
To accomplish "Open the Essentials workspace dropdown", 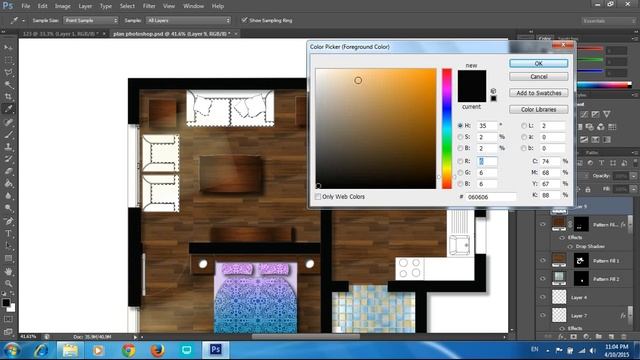I will click(609, 20).
